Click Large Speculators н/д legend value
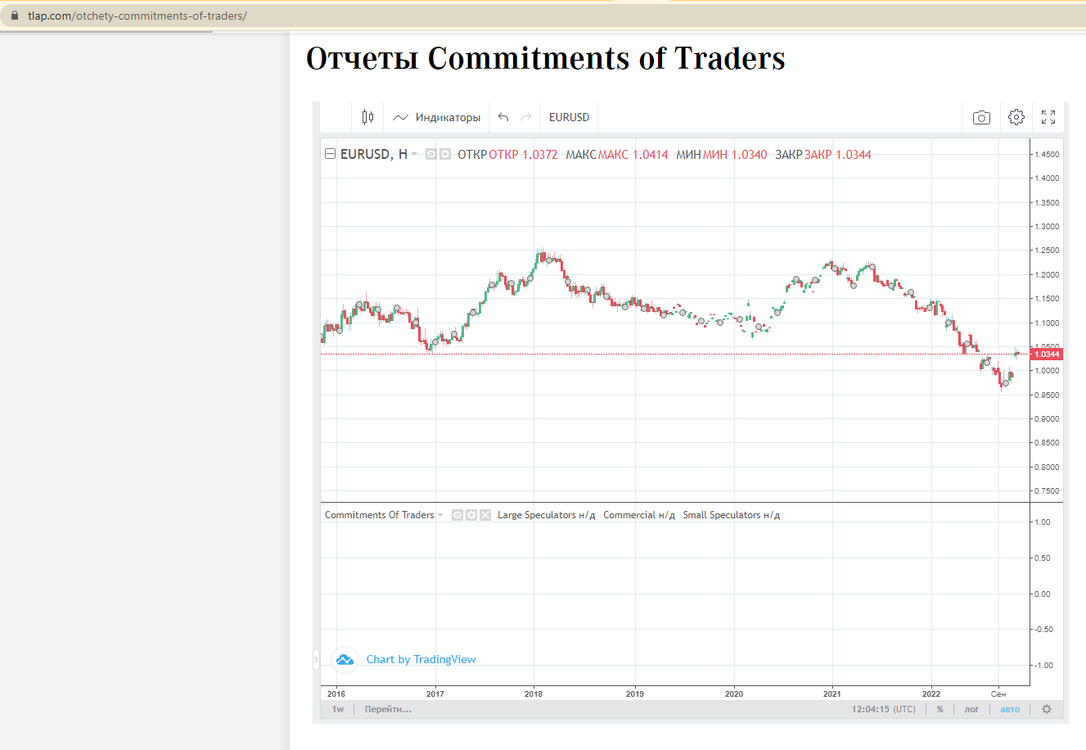This screenshot has width=1086, height=750. coord(546,515)
